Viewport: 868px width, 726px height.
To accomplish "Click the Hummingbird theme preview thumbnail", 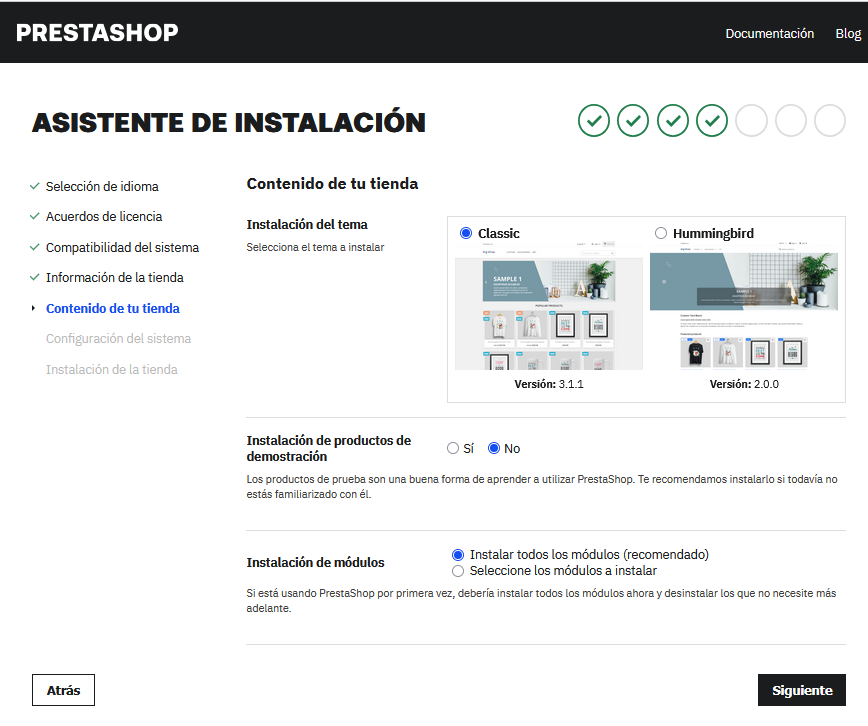I will click(743, 306).
